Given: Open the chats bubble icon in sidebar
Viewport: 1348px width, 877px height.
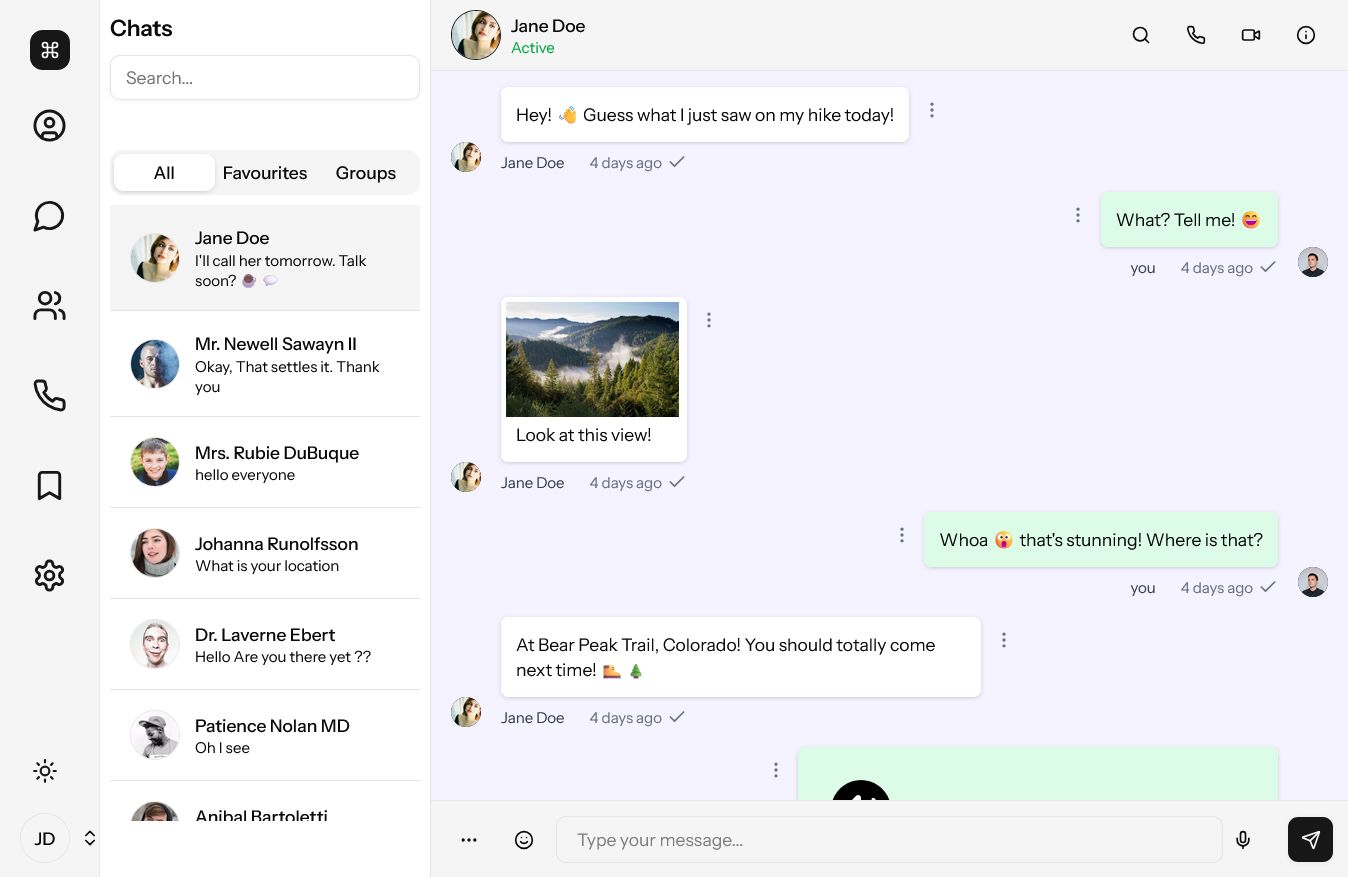Looking at the screenshot, I should tap(49, 216).
